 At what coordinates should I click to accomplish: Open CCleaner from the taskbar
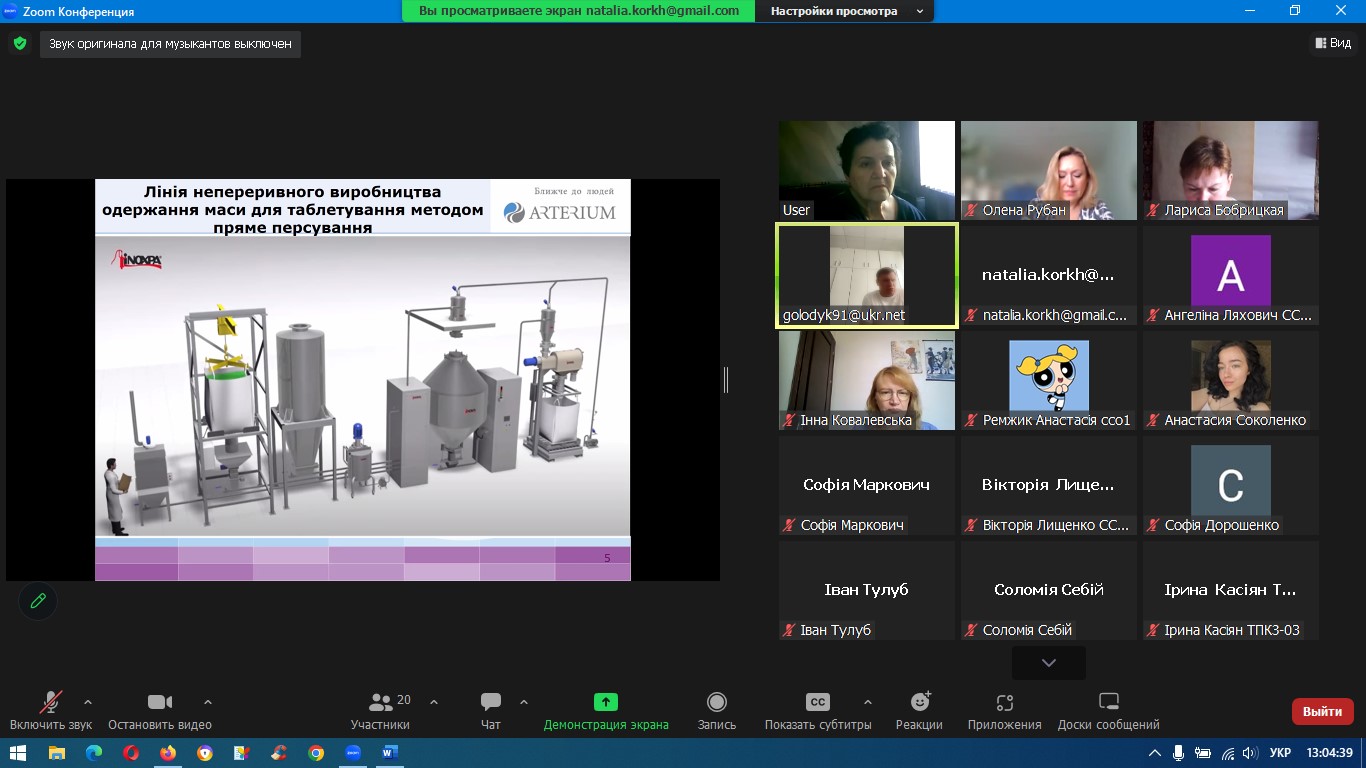pos(279,753)
